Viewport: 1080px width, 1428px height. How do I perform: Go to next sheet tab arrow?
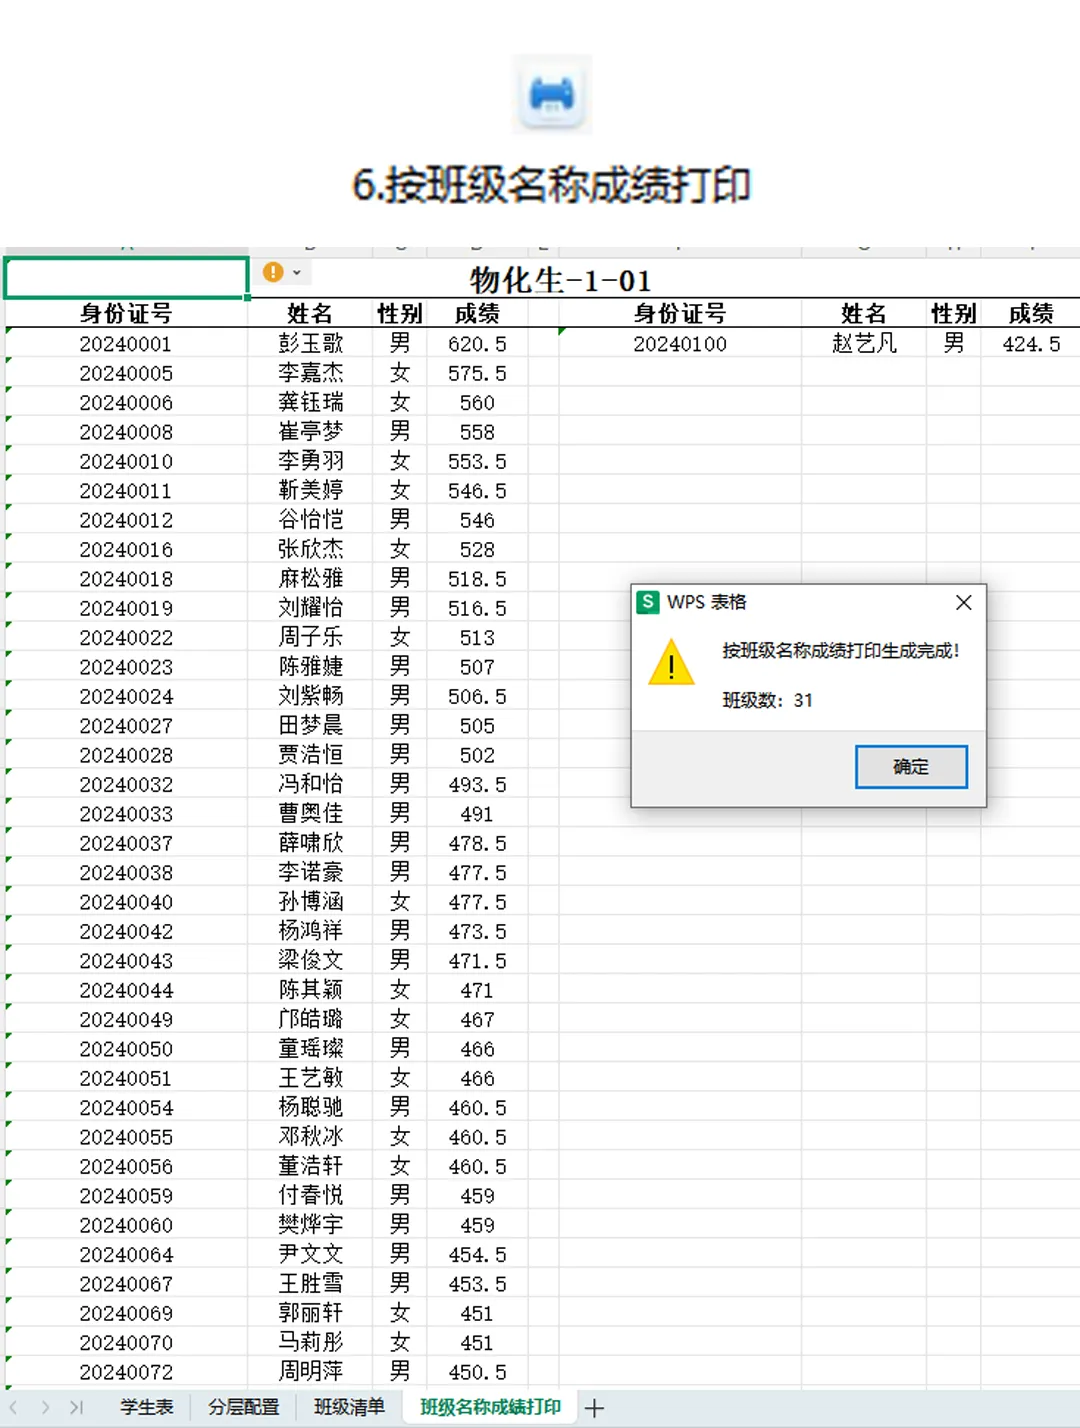tap(45, 1408)
